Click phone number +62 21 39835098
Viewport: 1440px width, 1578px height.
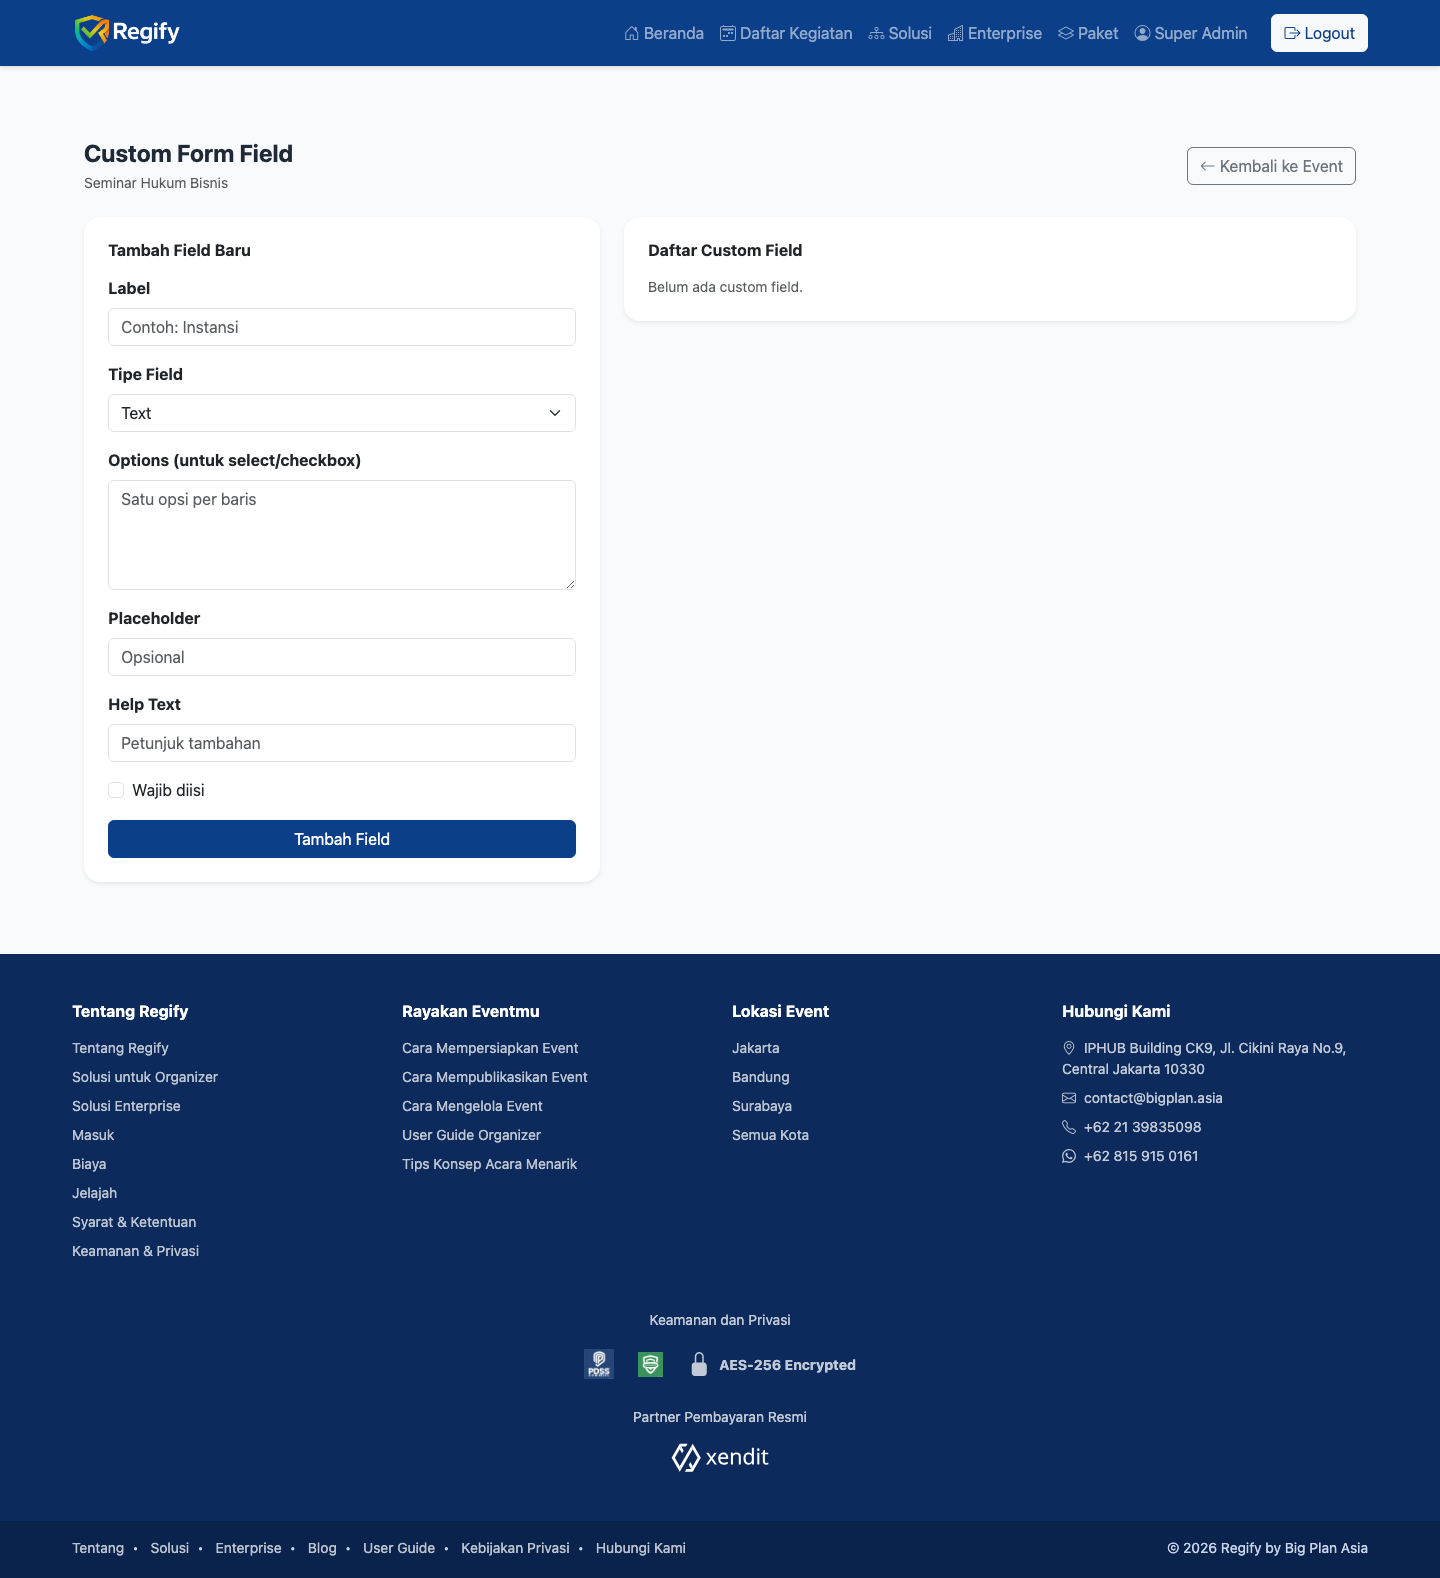click(x=1142, y=1127)
